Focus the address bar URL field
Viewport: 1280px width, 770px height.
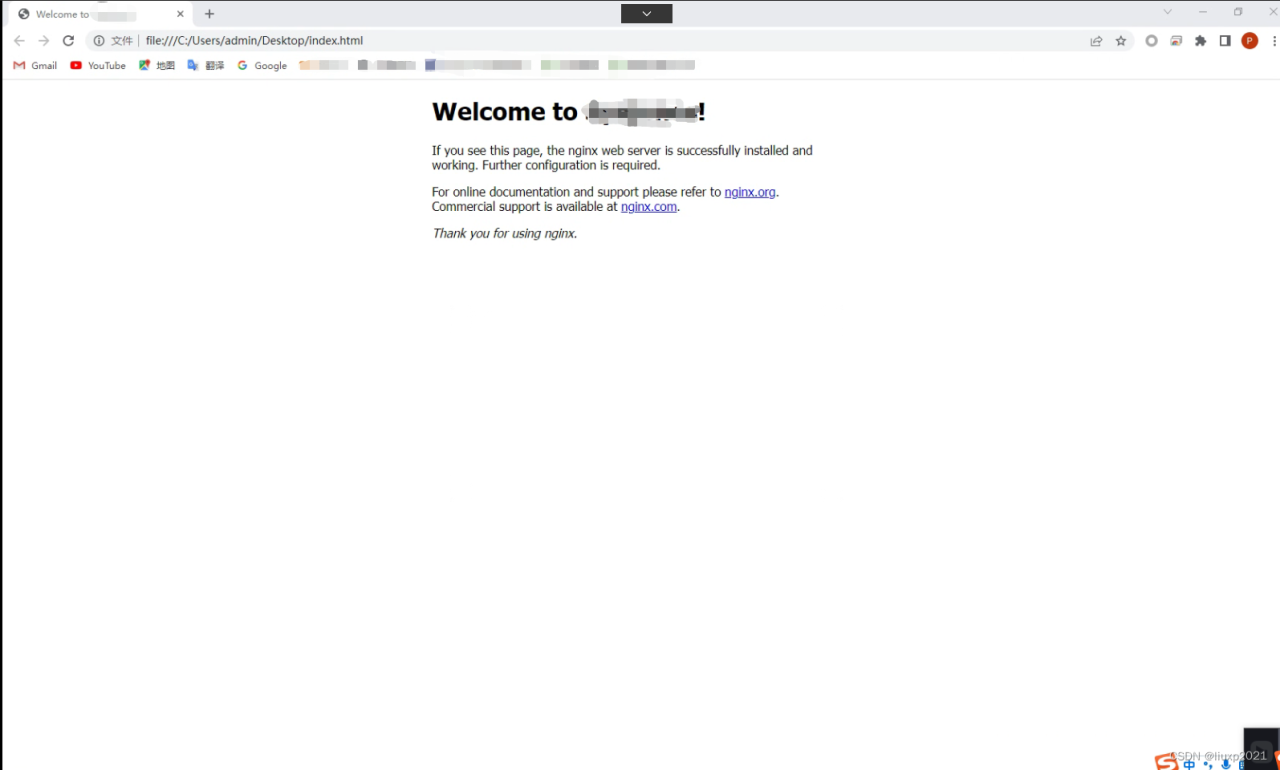click(x=610, y=41)
